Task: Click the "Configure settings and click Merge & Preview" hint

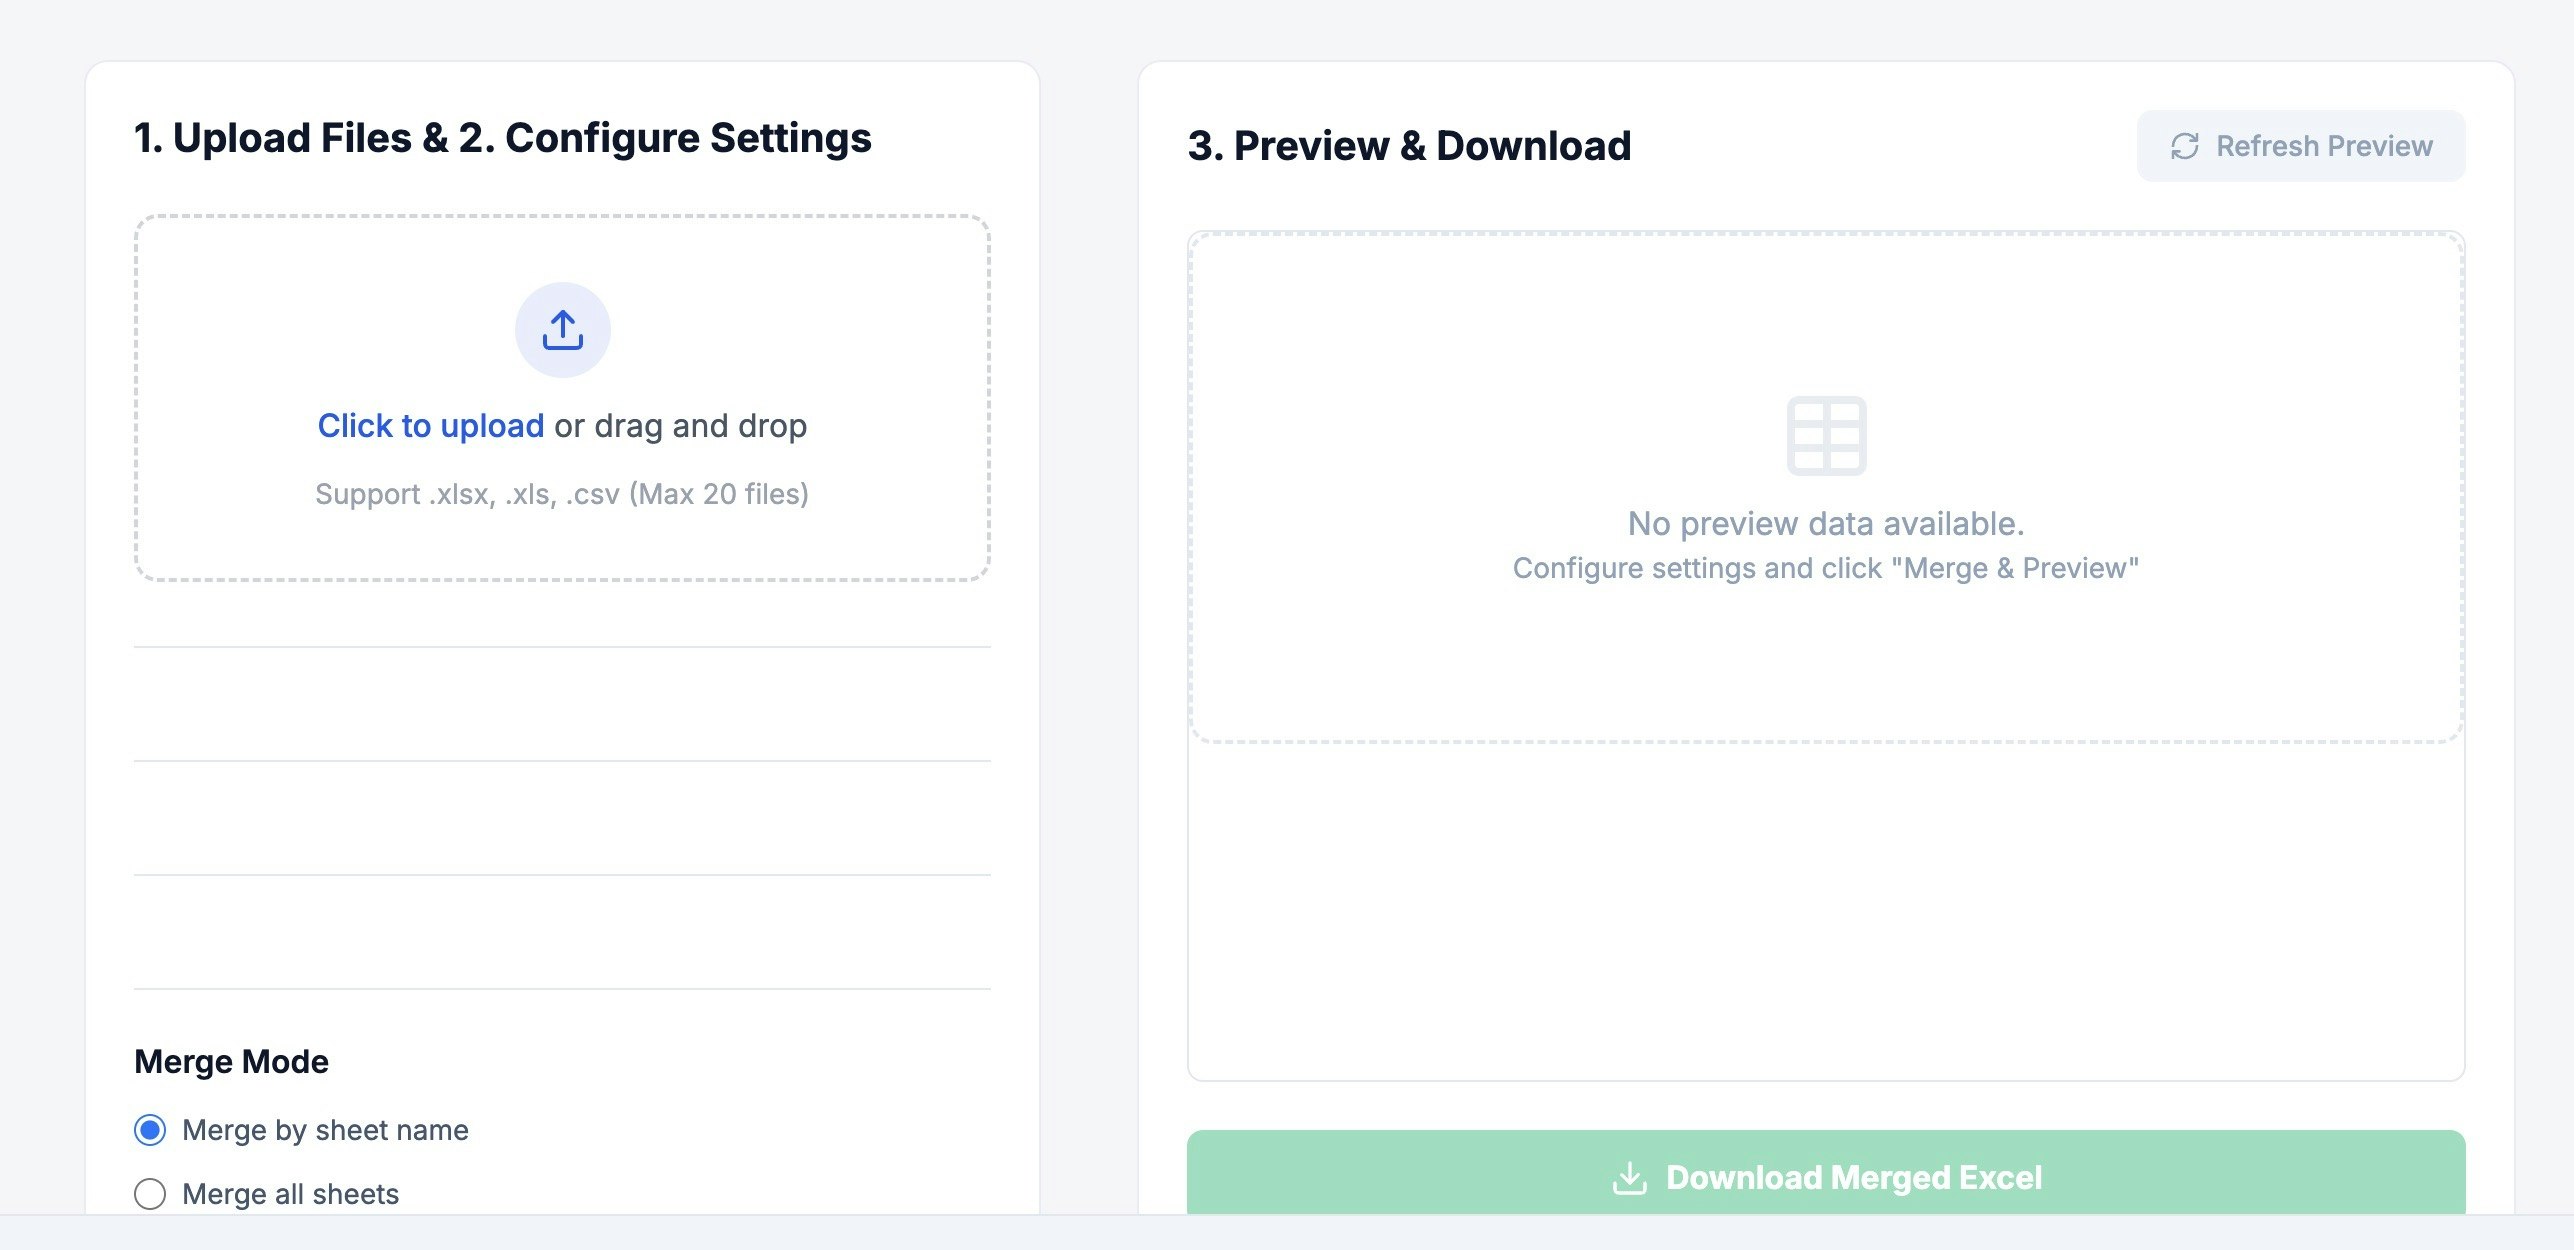Action: (1826, 568)
